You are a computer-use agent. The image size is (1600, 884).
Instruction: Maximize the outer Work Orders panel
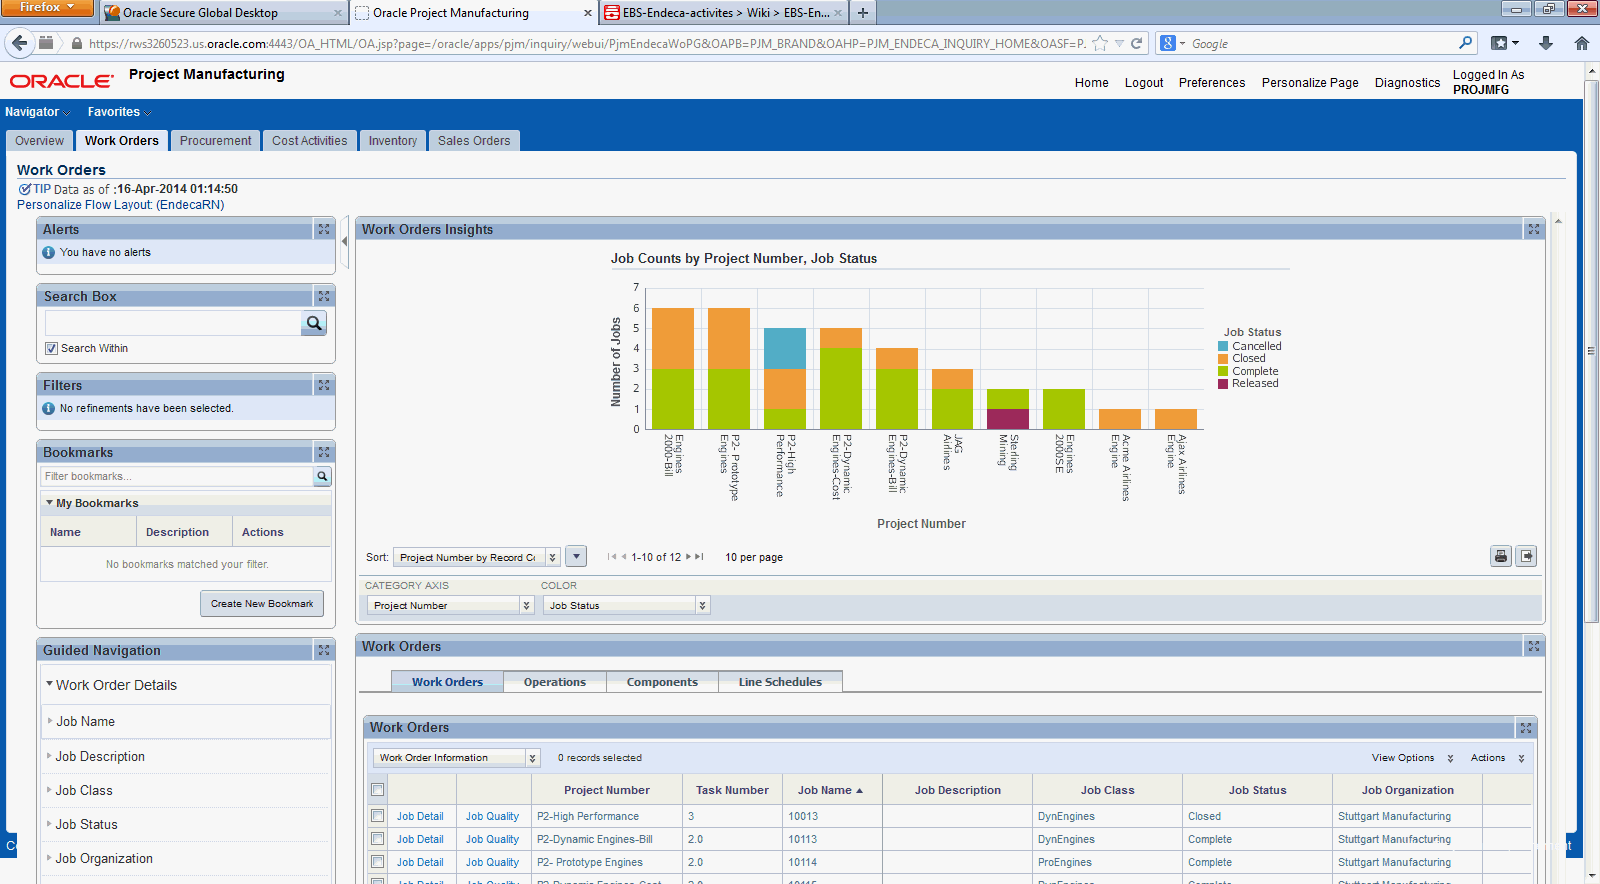[x=1534, y=646]
